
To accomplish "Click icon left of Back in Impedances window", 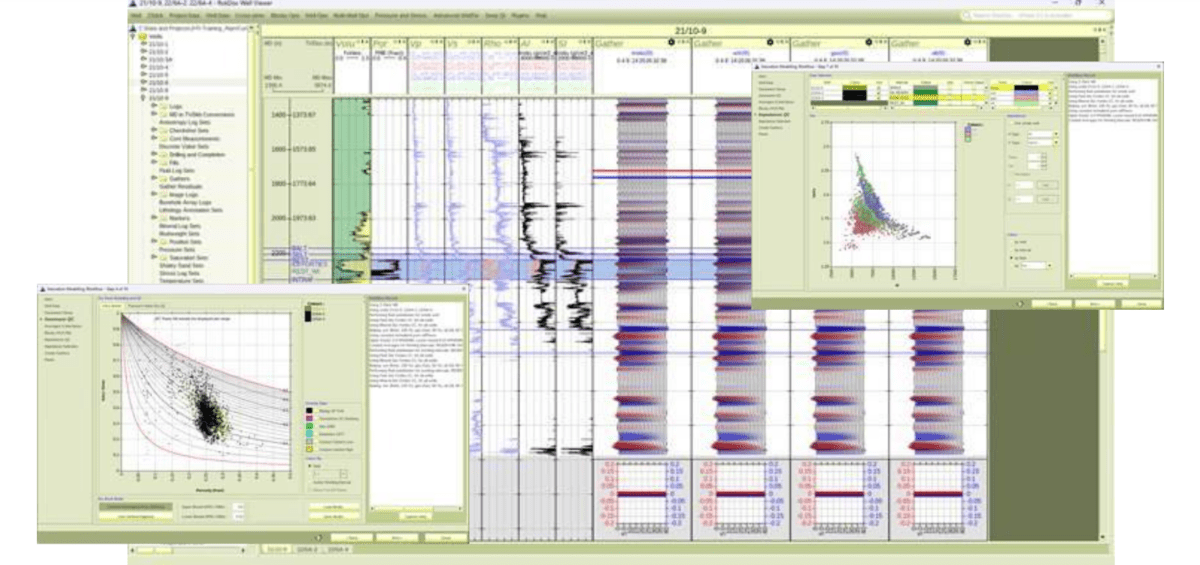I will pos(1020,303).
